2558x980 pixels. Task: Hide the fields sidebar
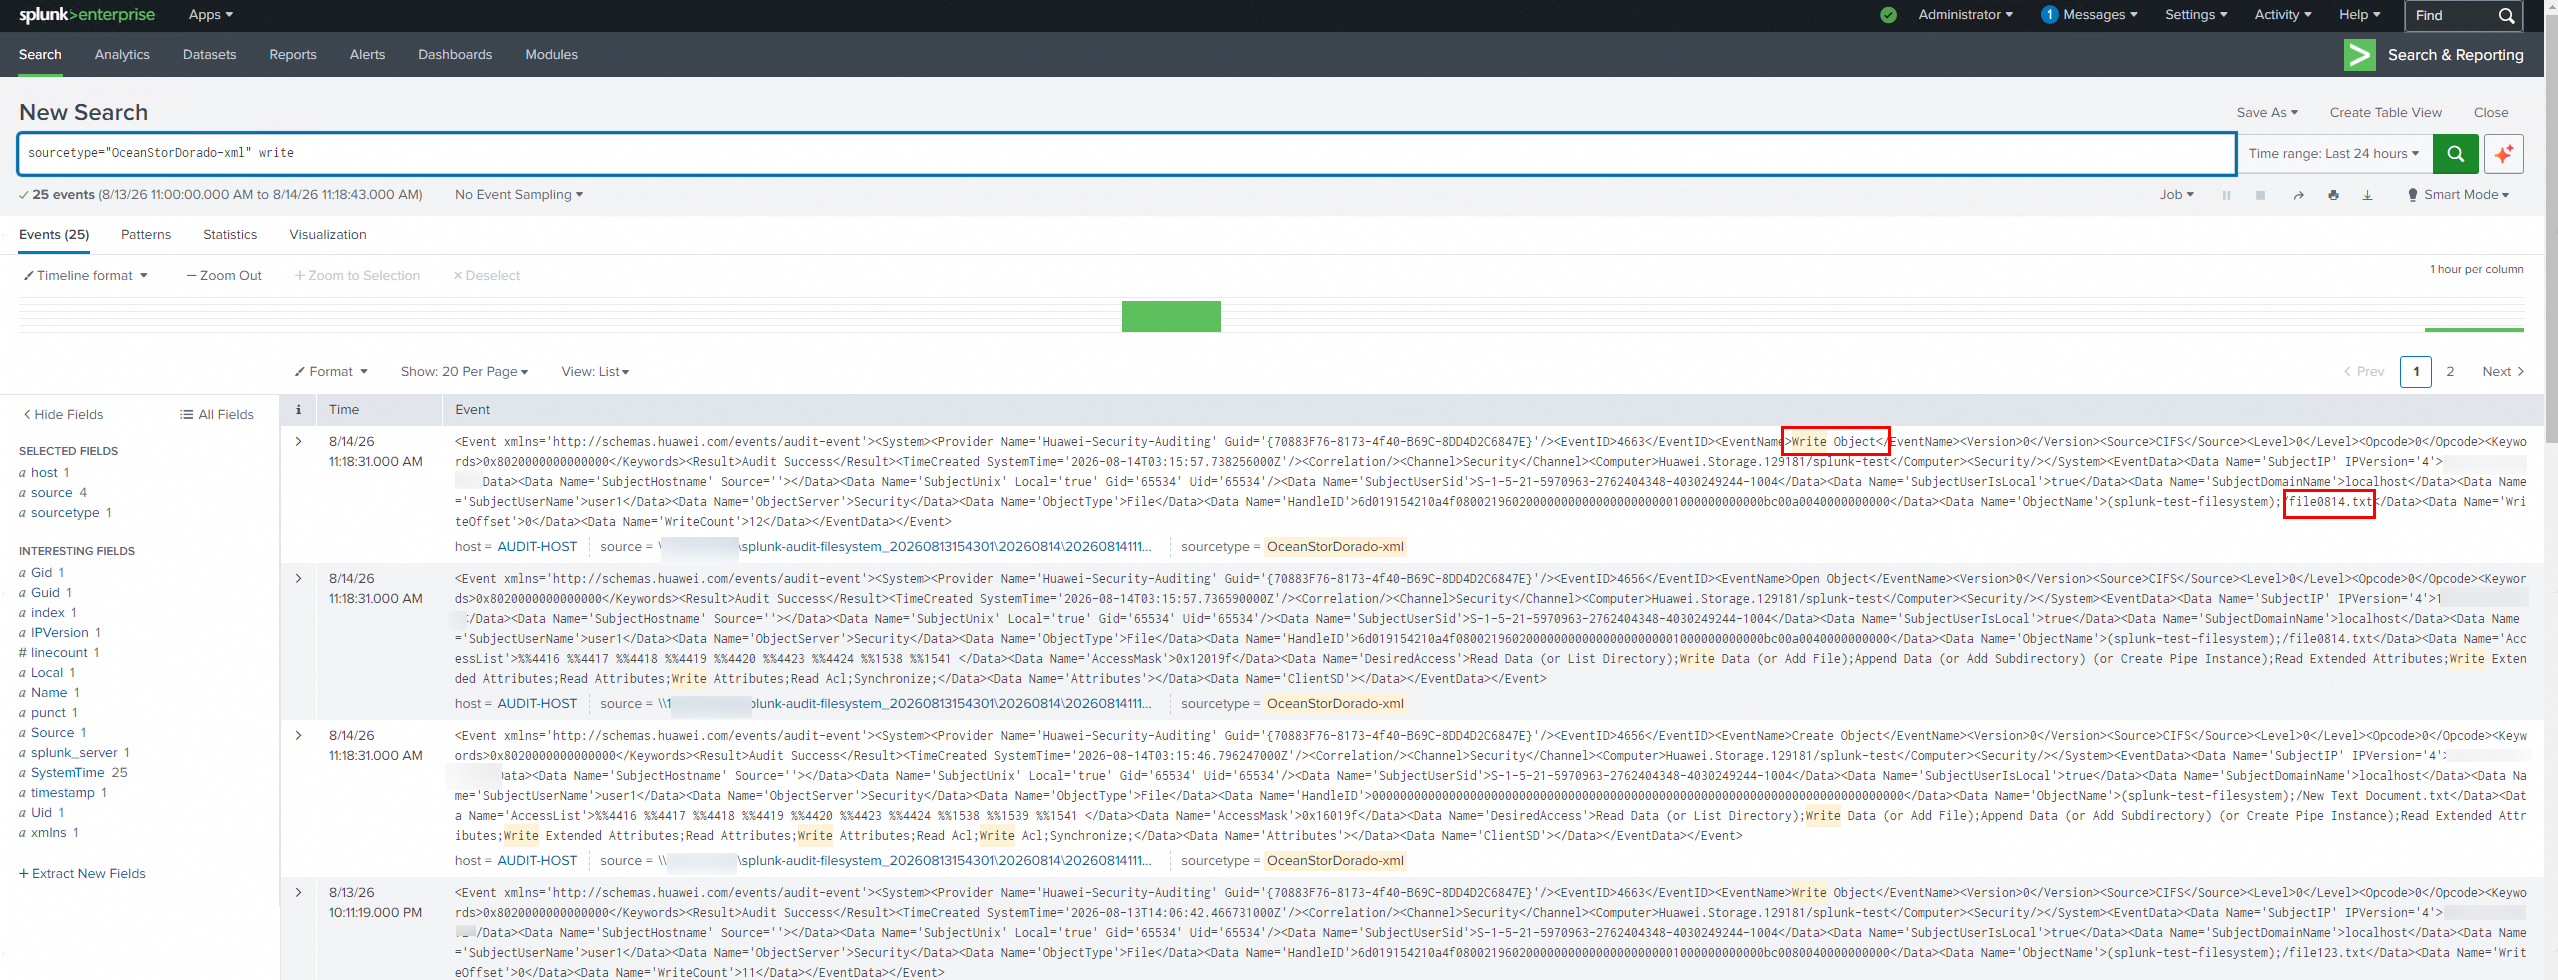point(63,415)
